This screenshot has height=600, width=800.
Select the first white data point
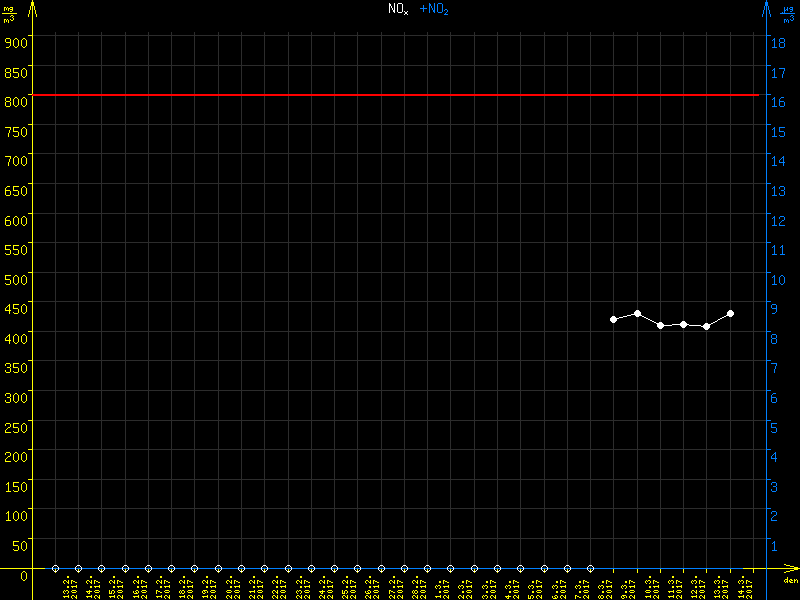tap(614, 319)
